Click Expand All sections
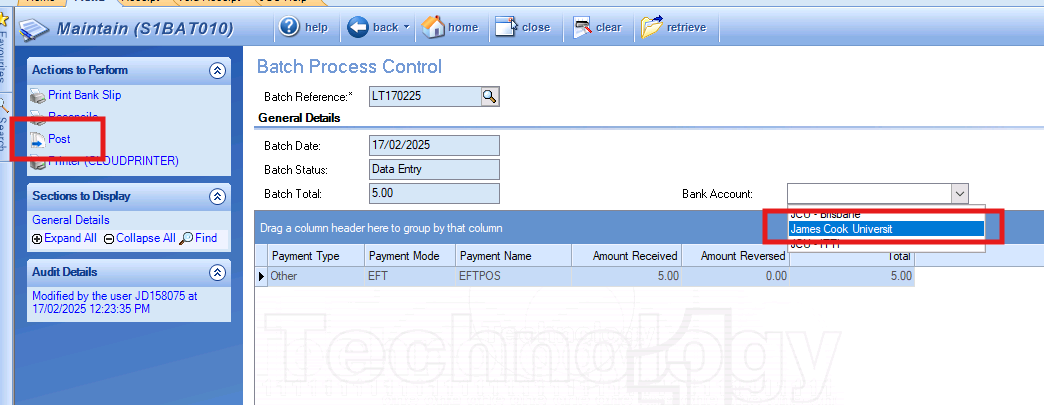Viewport: 1044px width, 405px height. pyautogui.click(x=65, y=238)
